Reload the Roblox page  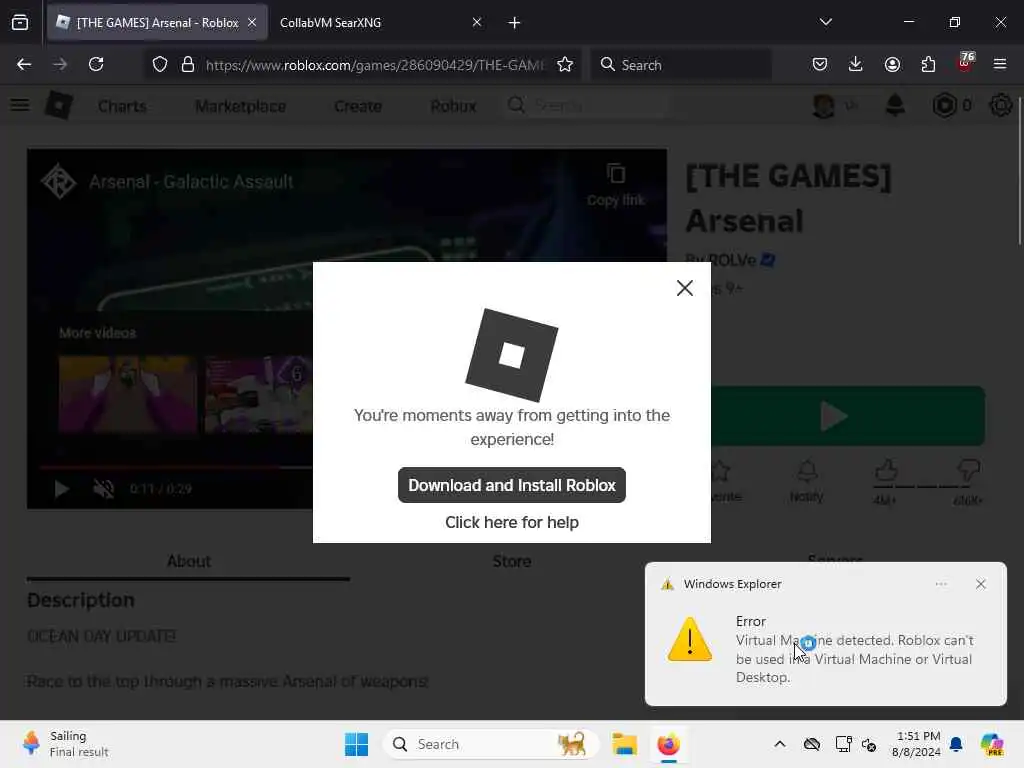pos(96,64)
